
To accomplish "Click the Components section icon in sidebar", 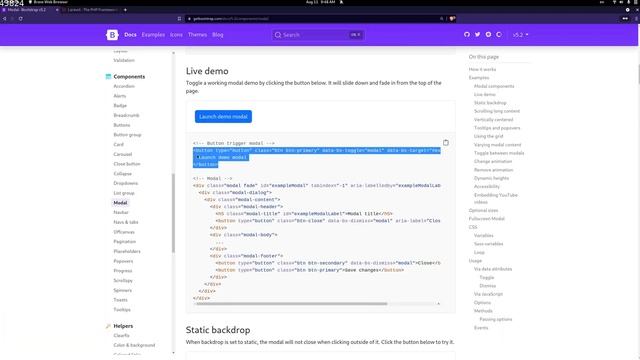I will point(108,76).
